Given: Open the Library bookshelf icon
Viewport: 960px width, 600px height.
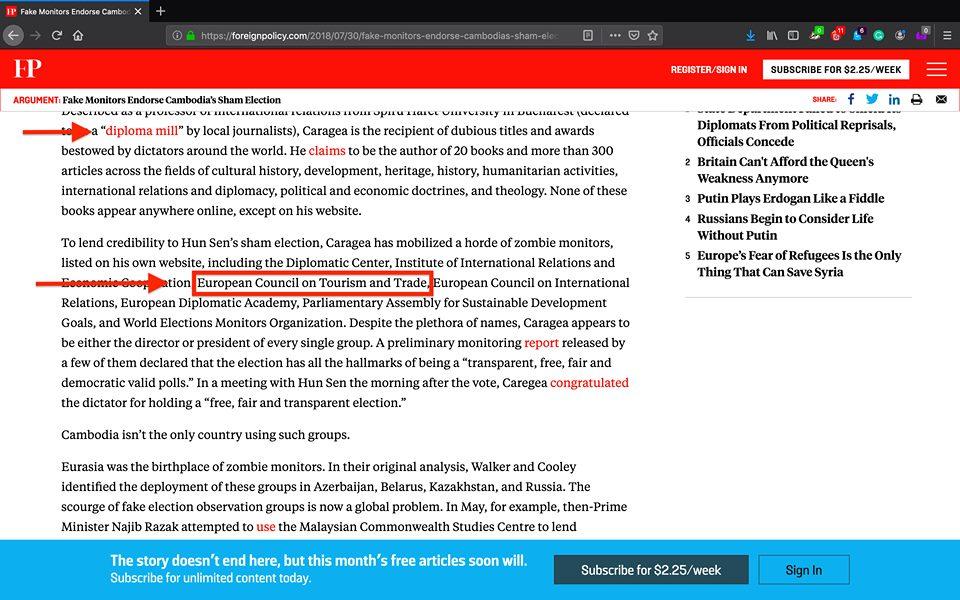Looking at the screenshot, I should [772, 36].
